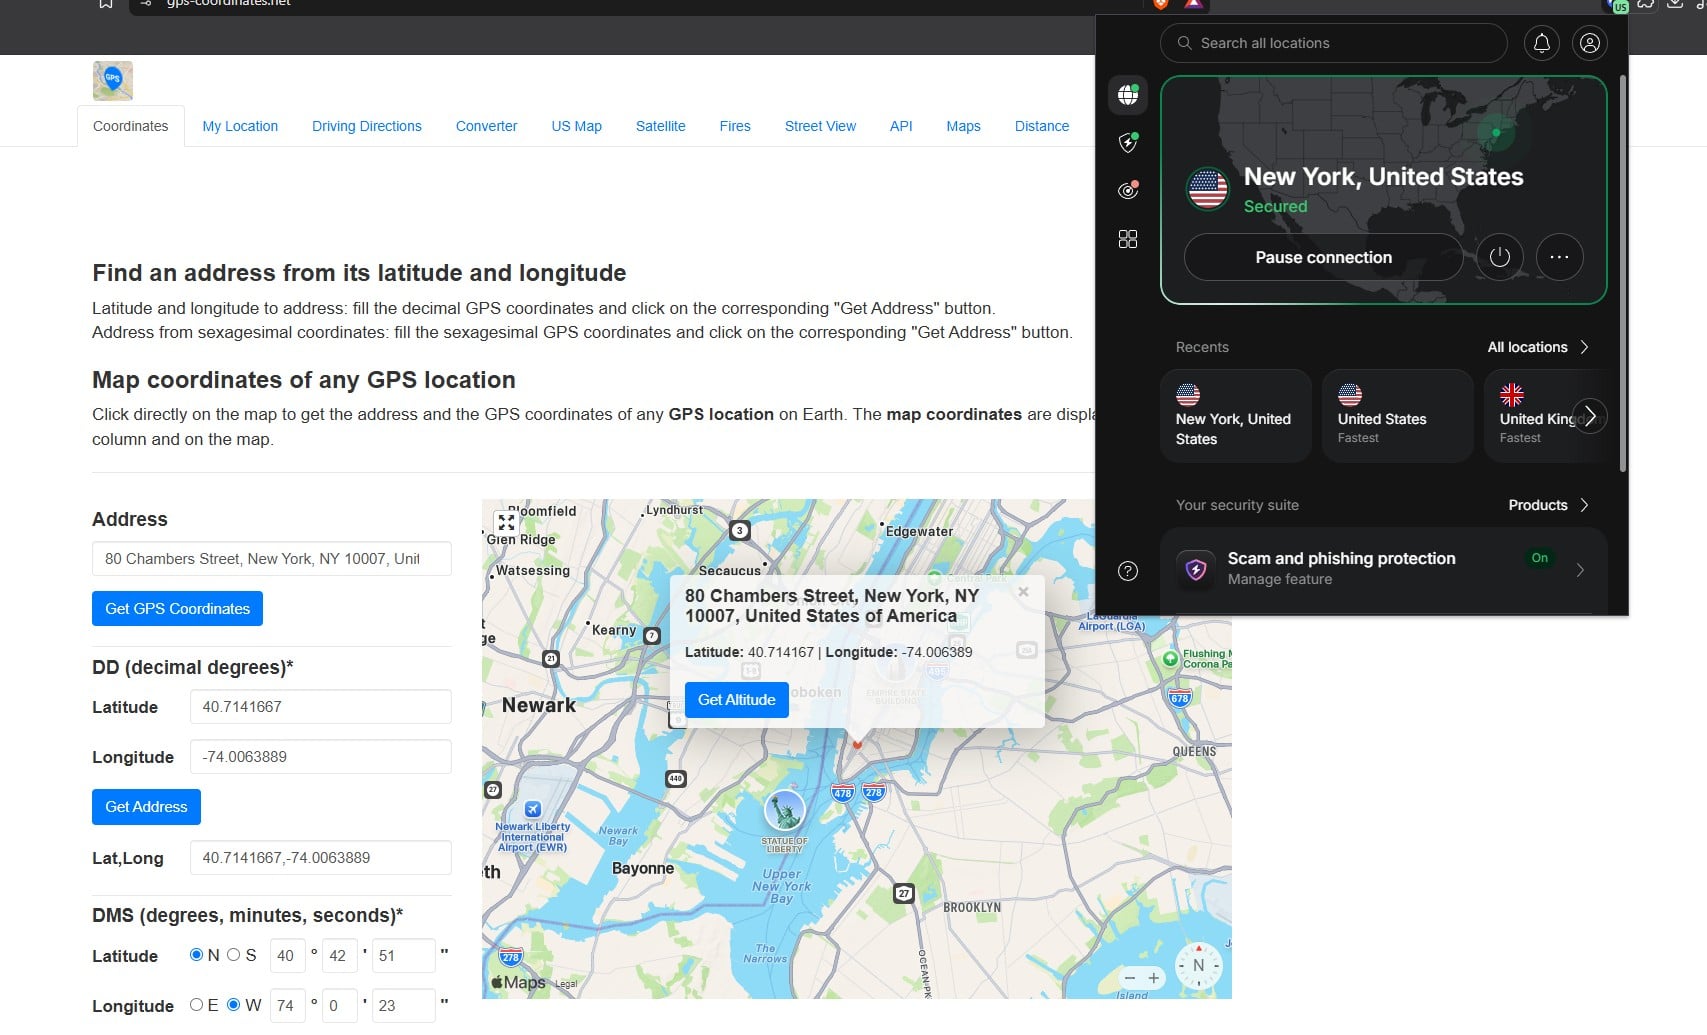Show next recent locations with arrow

pos(1590,416)
